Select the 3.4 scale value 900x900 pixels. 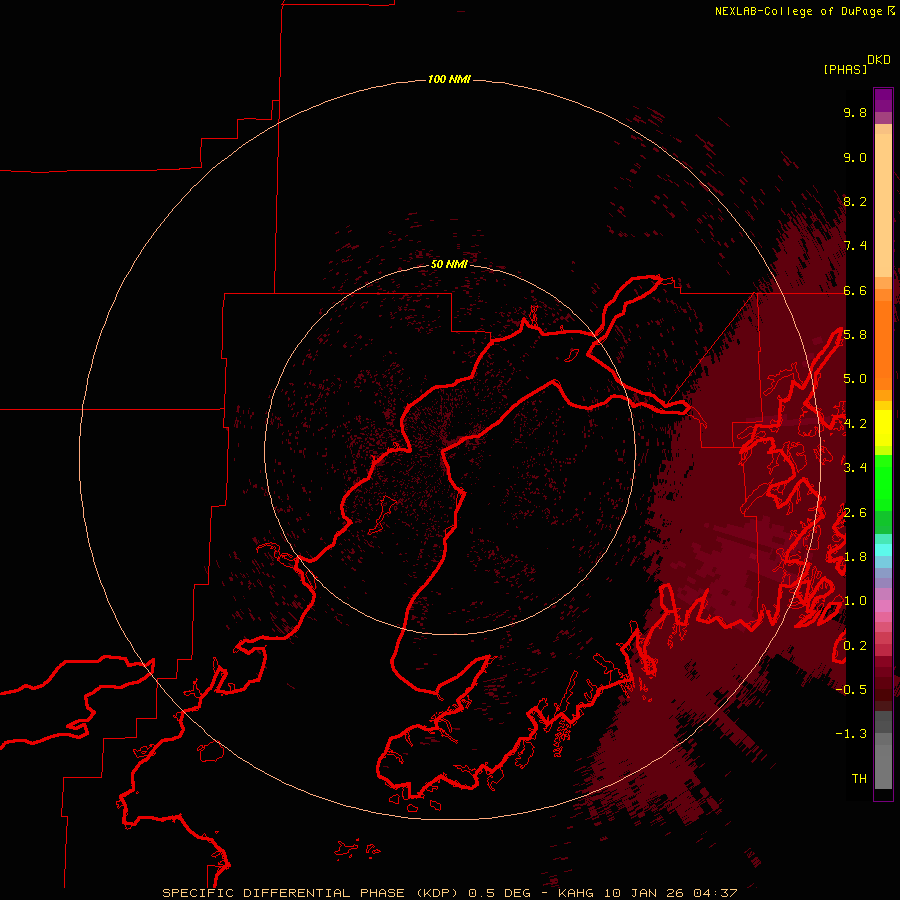(855, 468)
